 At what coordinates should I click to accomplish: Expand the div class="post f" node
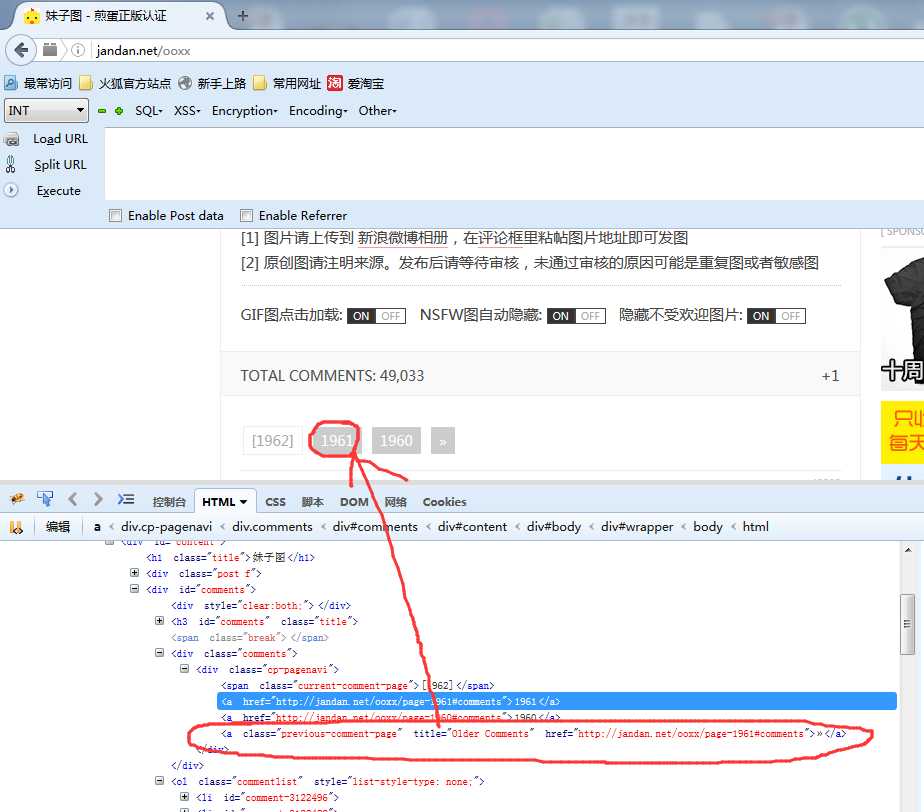click(134, 572)
